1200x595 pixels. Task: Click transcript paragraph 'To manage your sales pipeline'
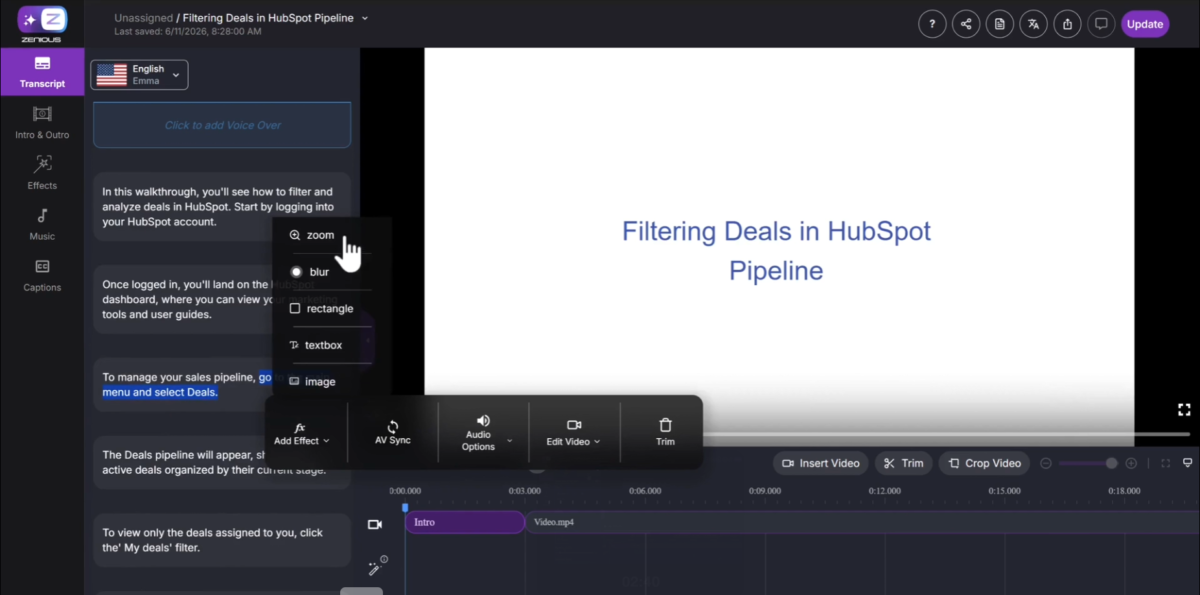pyautogui.click(x=222, y=384)
